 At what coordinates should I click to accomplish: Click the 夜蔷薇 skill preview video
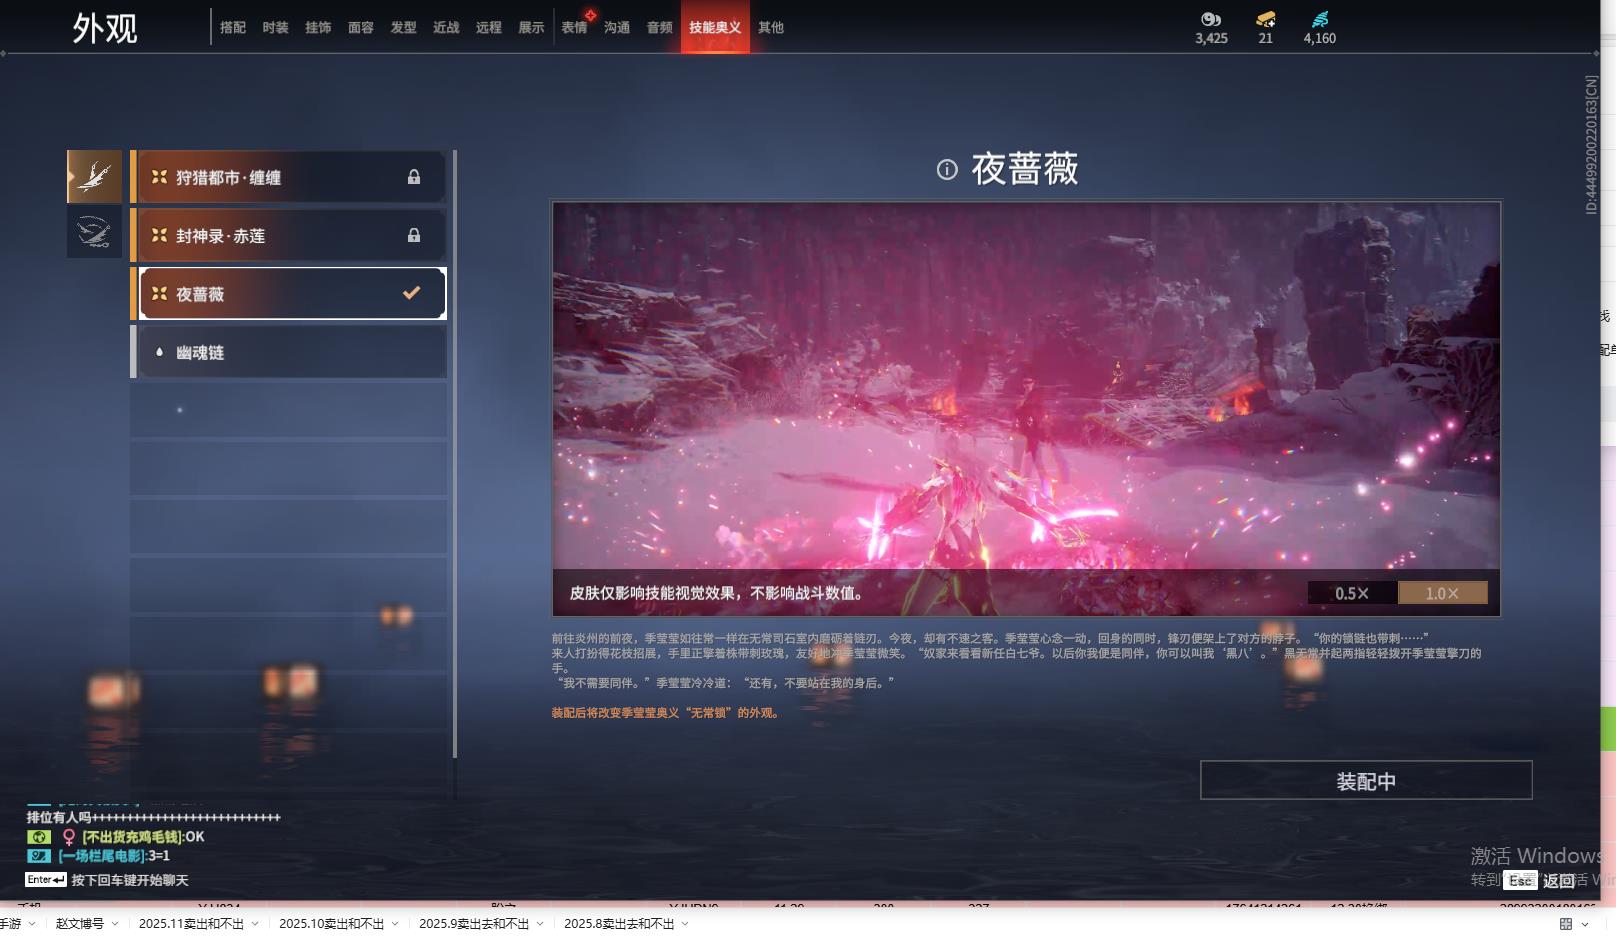pos(1026,409)
